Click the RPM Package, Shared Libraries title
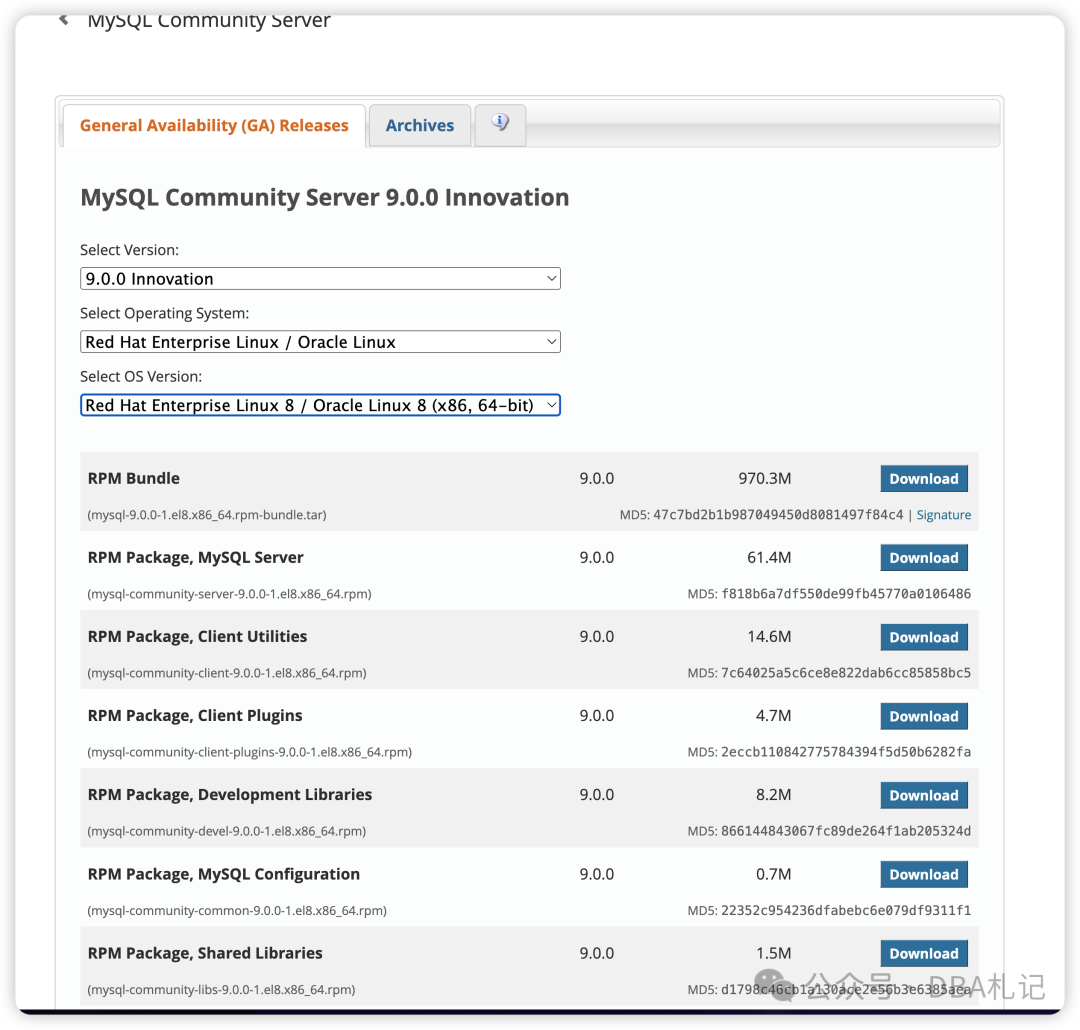Image resolution: width=1080 pixels, height=1030 pixels. click(x=205, y=953)
